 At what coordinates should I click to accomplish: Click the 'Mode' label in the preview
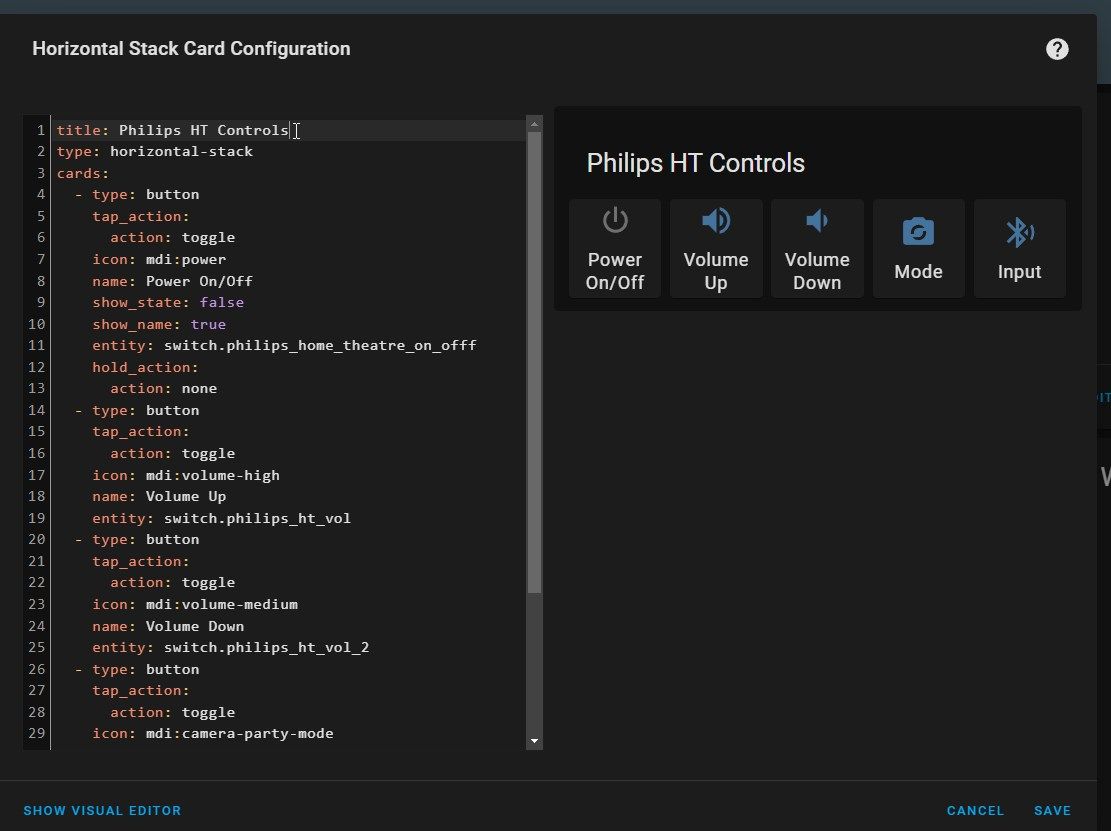click(x=918, y=272)
